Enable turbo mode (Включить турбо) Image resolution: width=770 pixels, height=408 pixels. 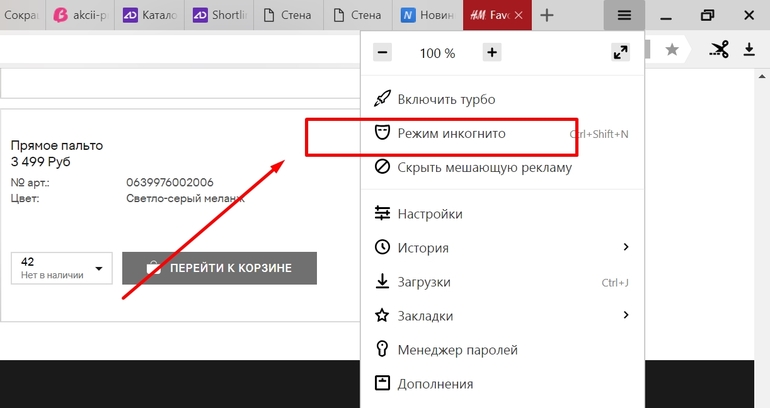click(x=445, y=99)
